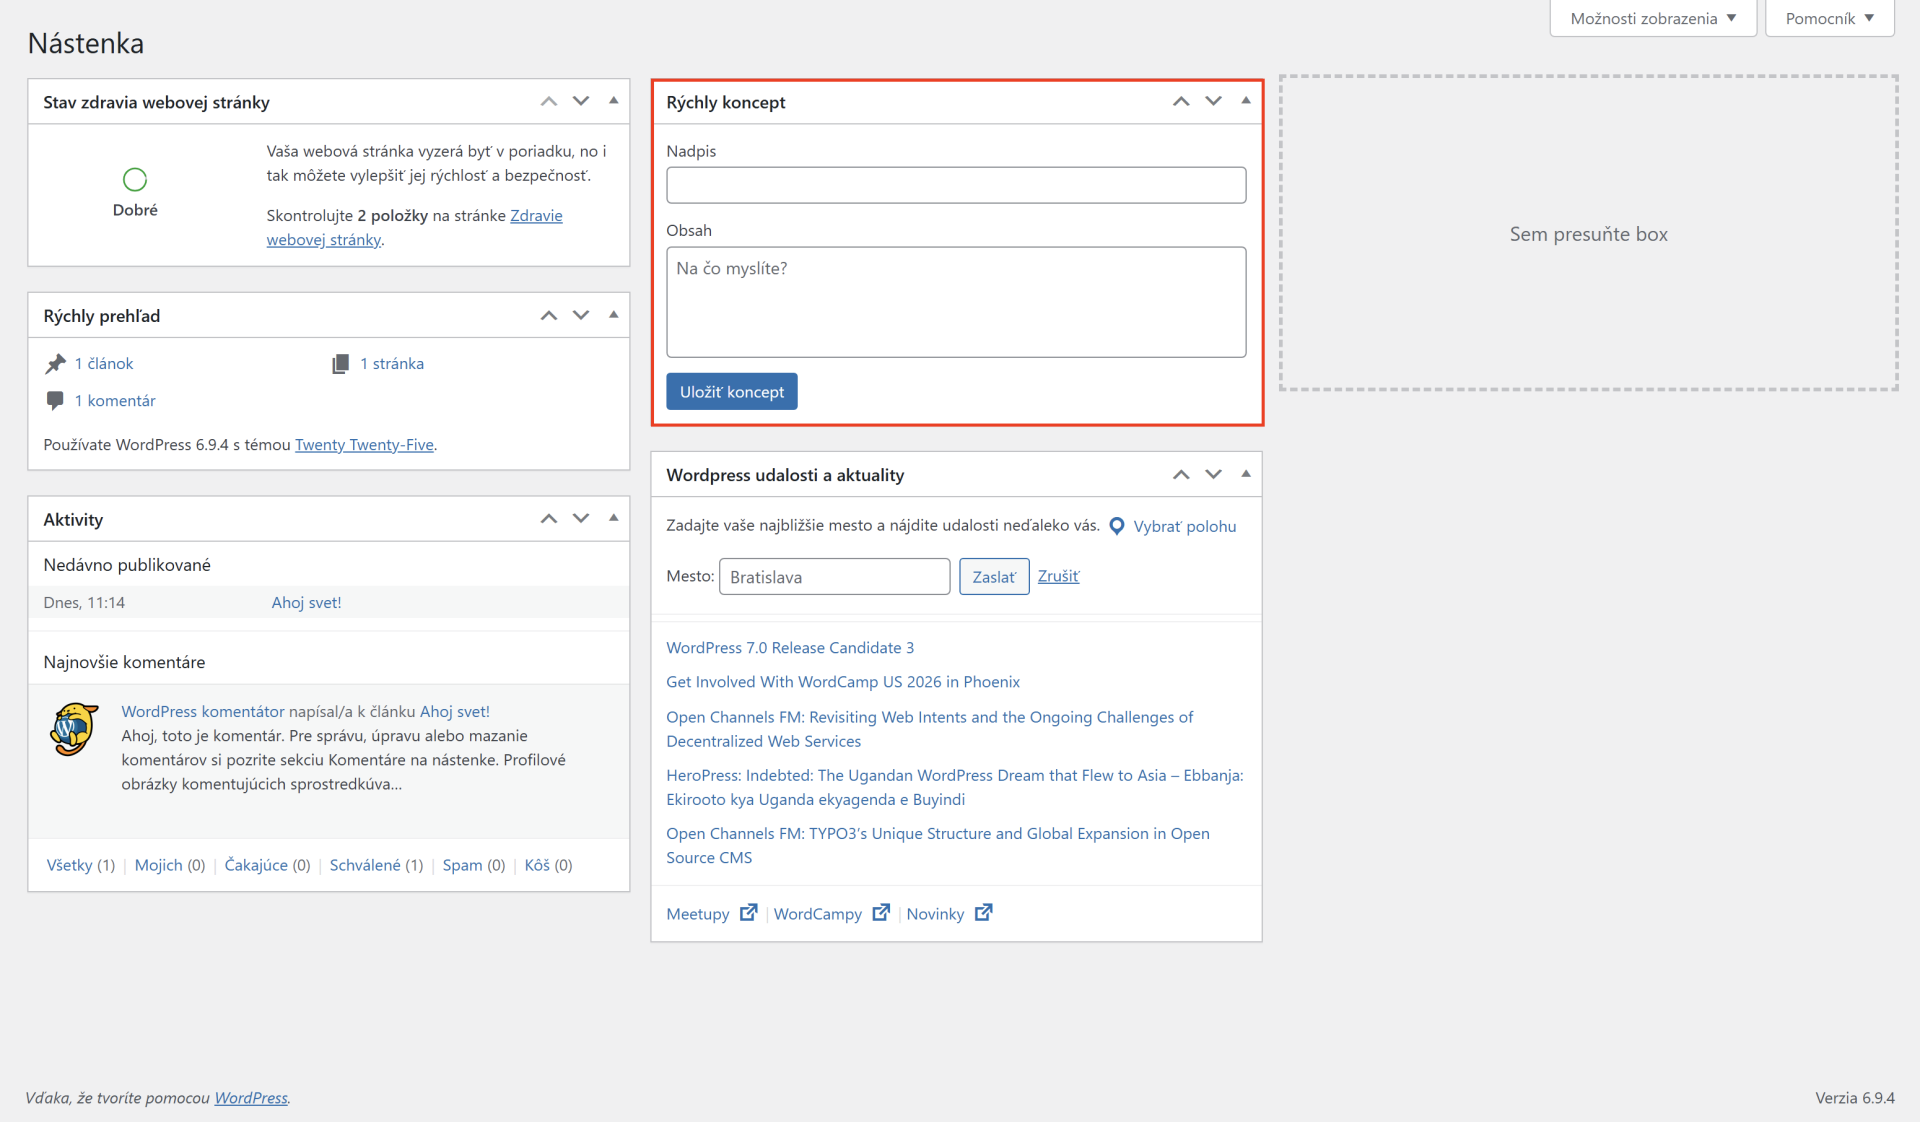1920x1122 pixels.
Task: Open the Meetupy link
Action: (698, 913)
